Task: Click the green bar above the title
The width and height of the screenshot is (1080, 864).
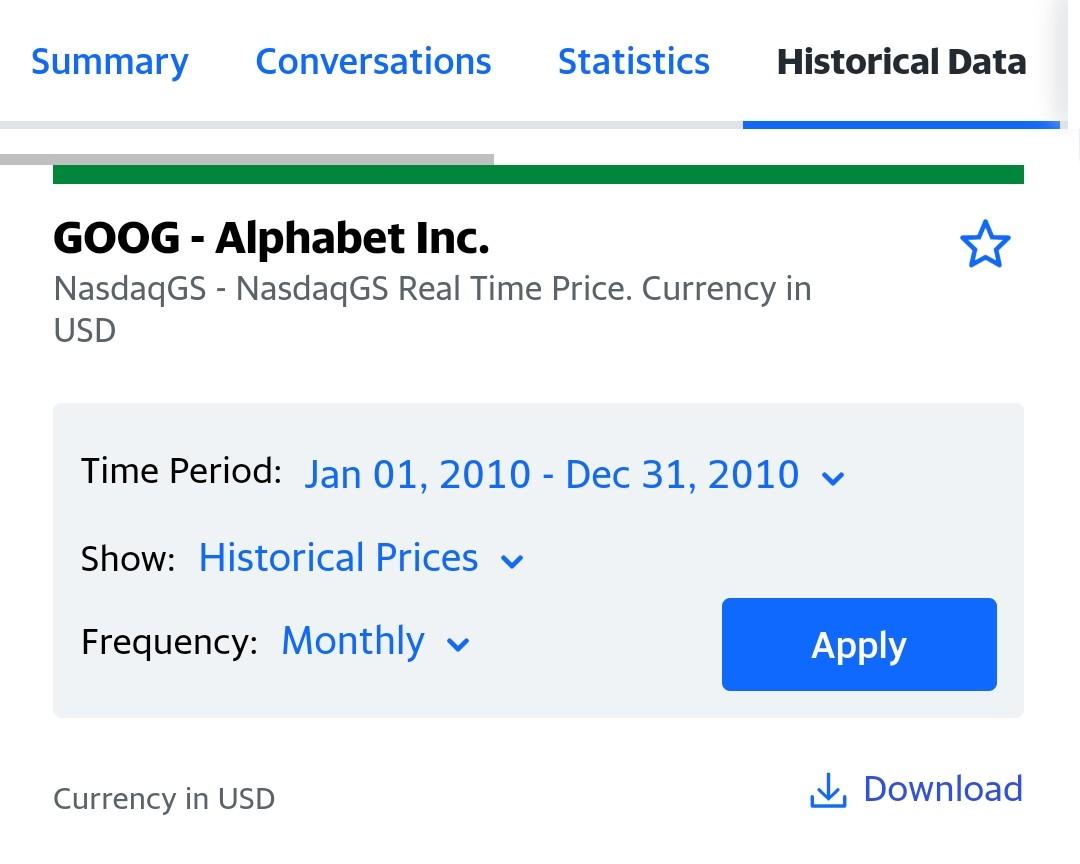Action: 538,175
